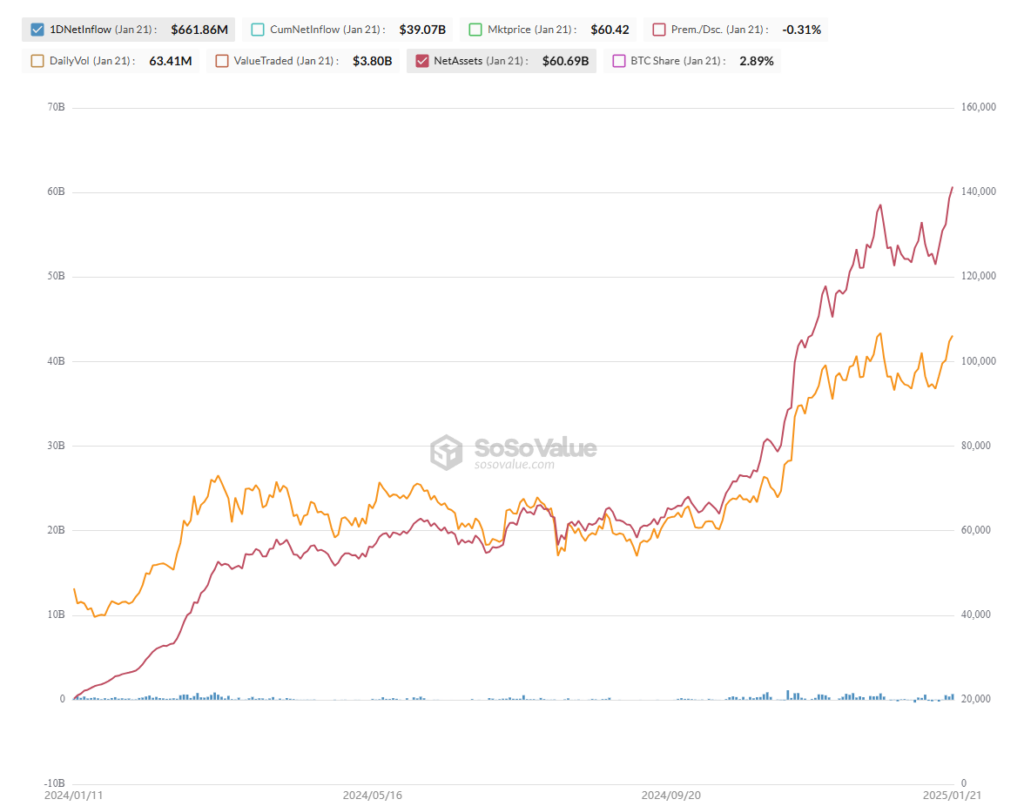Click the -10B left axis label
Screen dimensions: 1024x806
coord(54,782)
